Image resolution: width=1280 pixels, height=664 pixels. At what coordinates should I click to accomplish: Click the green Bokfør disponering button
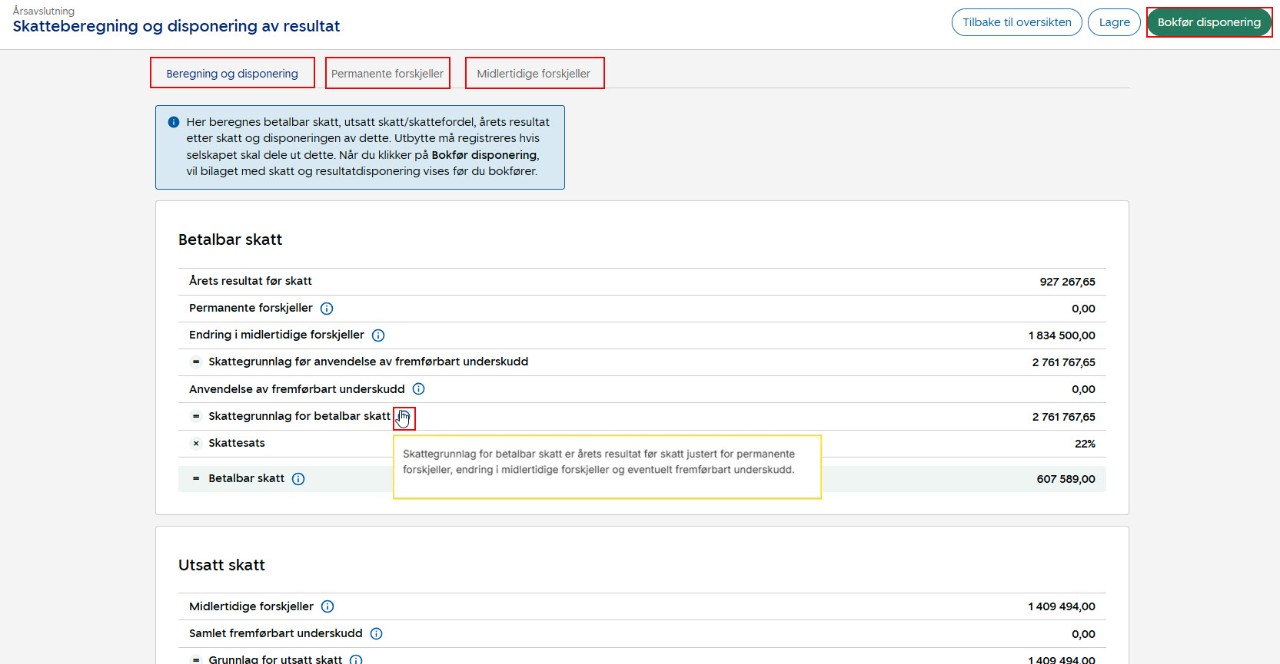pyautogui.click(x=1208, y=22)
